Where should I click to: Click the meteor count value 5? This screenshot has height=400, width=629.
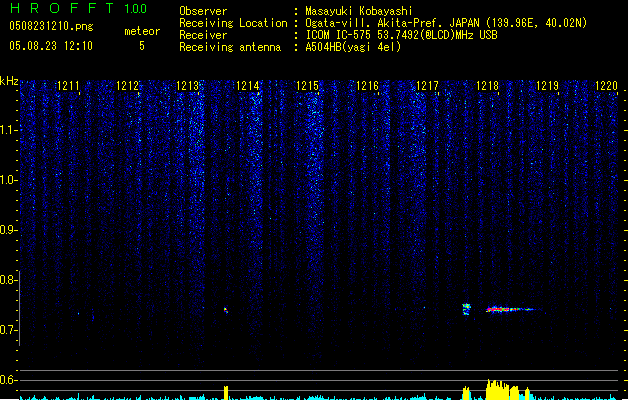point(142,46)
